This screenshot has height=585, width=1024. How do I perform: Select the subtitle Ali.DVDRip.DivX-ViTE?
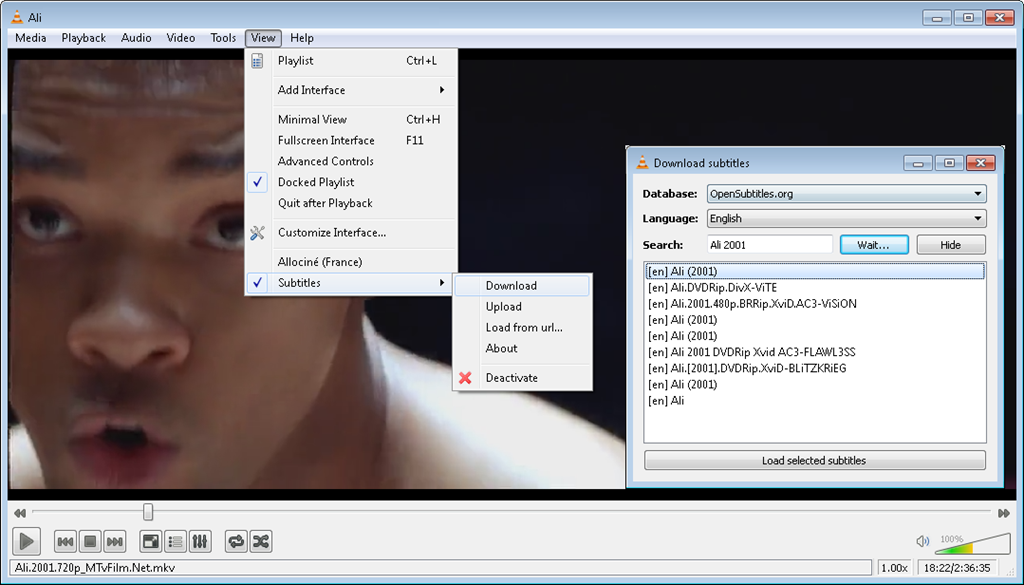click(x=814, y=287)
